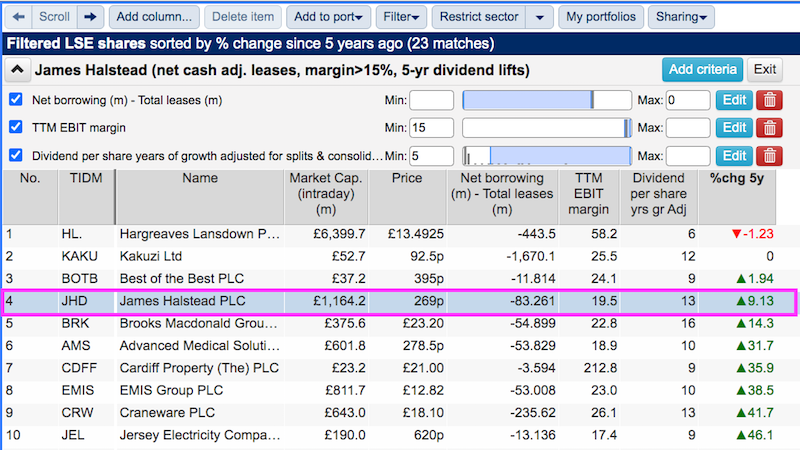Click the £1,164.2 market cap value
The image size is (800, 450).
click(x=339, y=301)
